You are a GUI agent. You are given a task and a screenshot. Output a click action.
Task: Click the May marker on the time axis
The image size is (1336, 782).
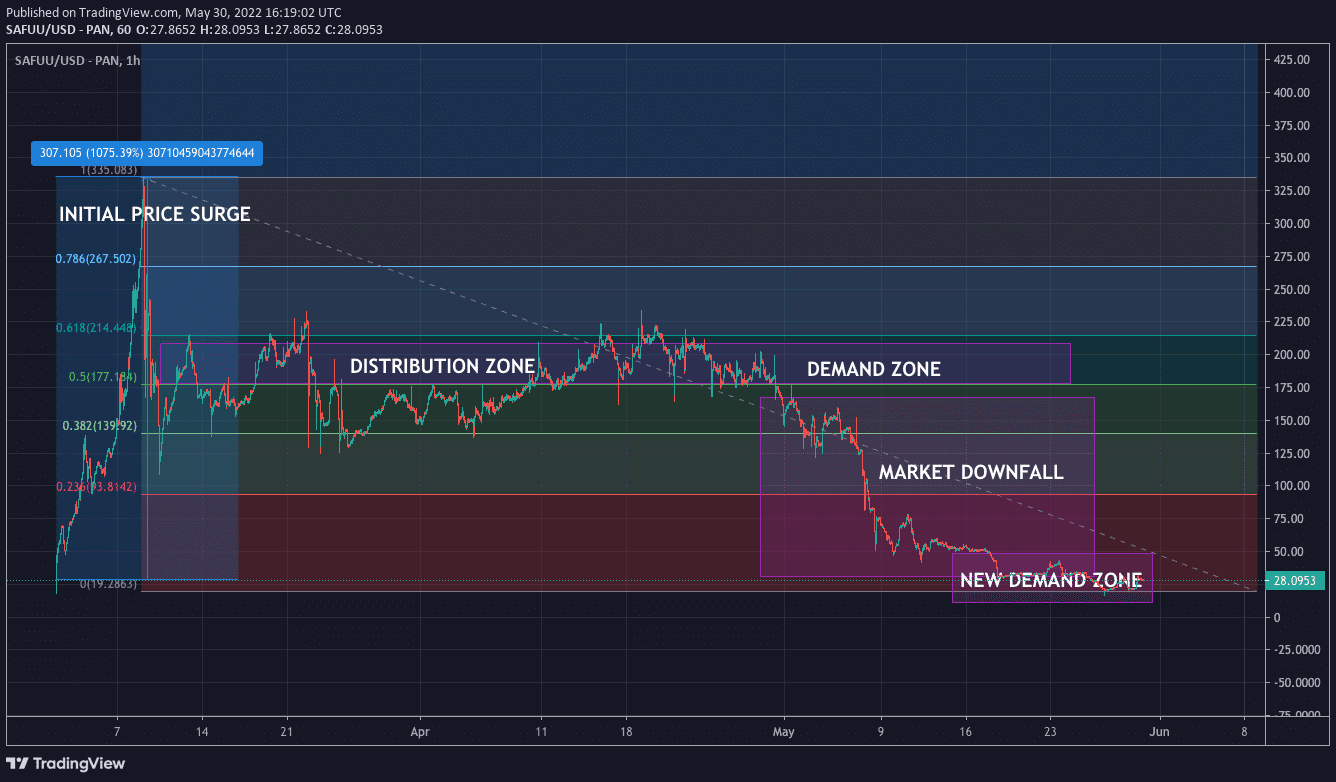[x=784, y=730]
